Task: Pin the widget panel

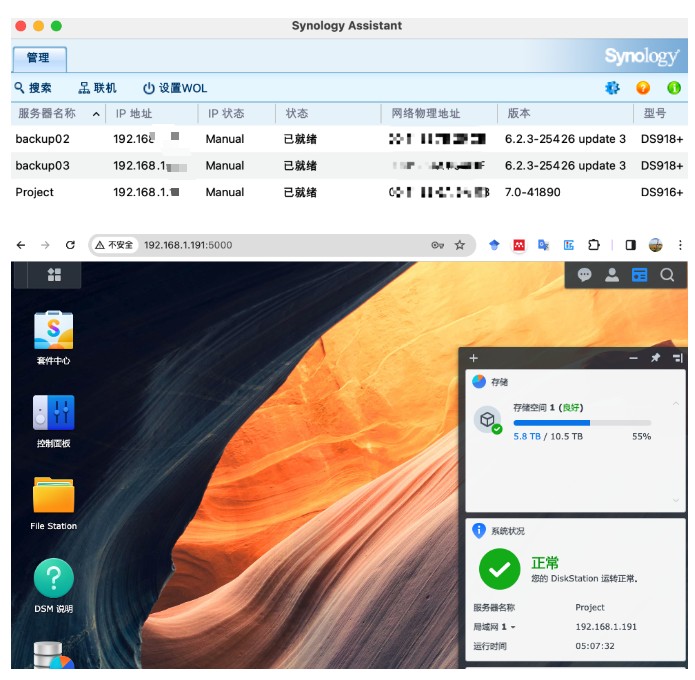Action: tap(655, 358)
